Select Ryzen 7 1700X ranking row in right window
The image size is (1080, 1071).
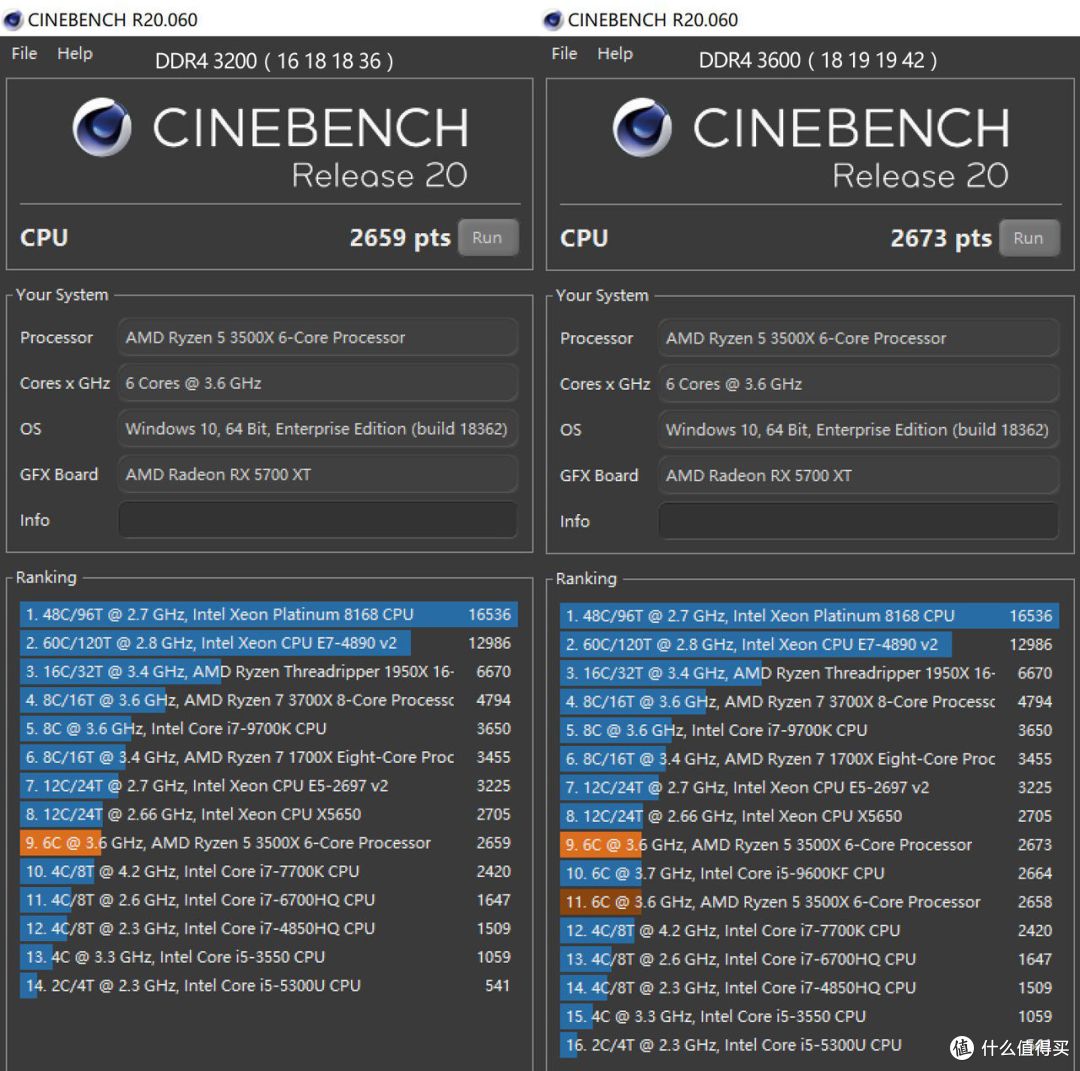(x=809, y=759)
